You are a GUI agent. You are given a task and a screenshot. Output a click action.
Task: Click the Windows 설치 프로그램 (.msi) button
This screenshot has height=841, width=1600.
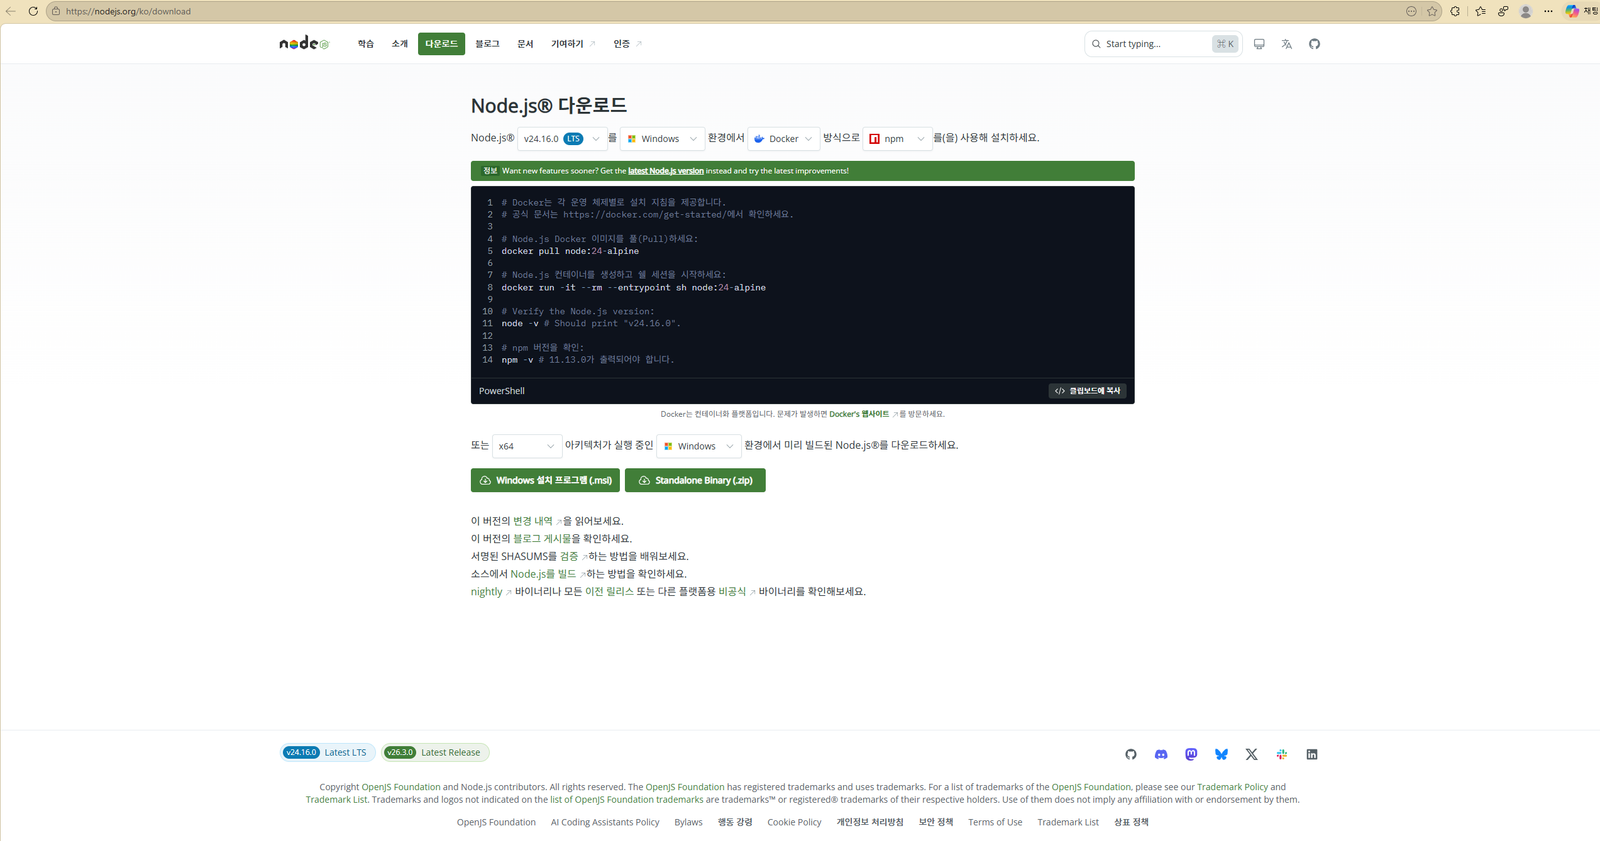coord(545,480)
